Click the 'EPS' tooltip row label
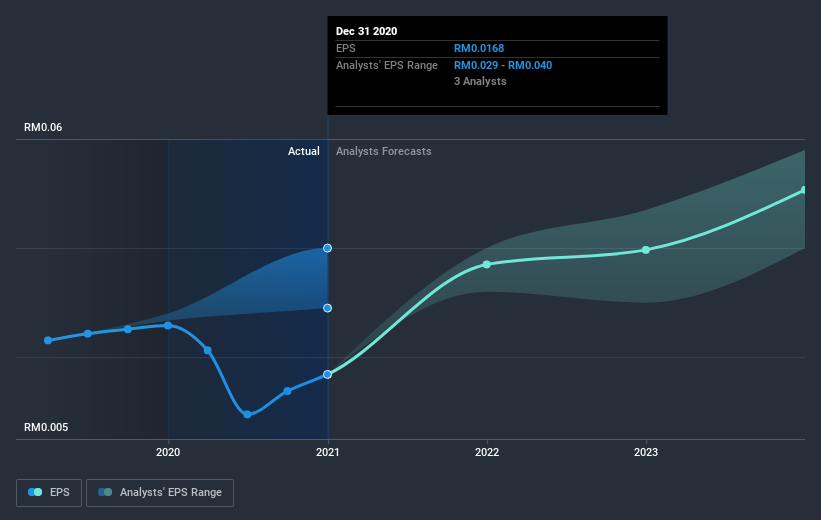 [346, 48]
